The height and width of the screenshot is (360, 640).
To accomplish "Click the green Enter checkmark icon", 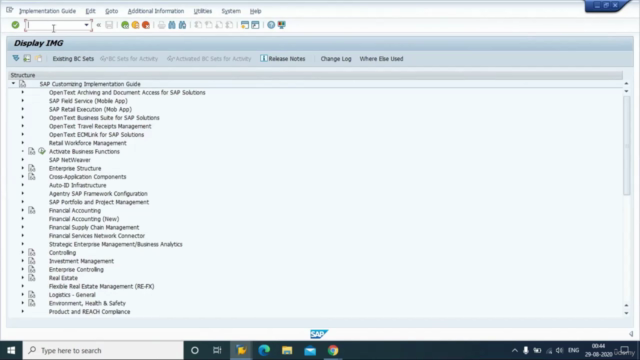I will tap(15, 25).
